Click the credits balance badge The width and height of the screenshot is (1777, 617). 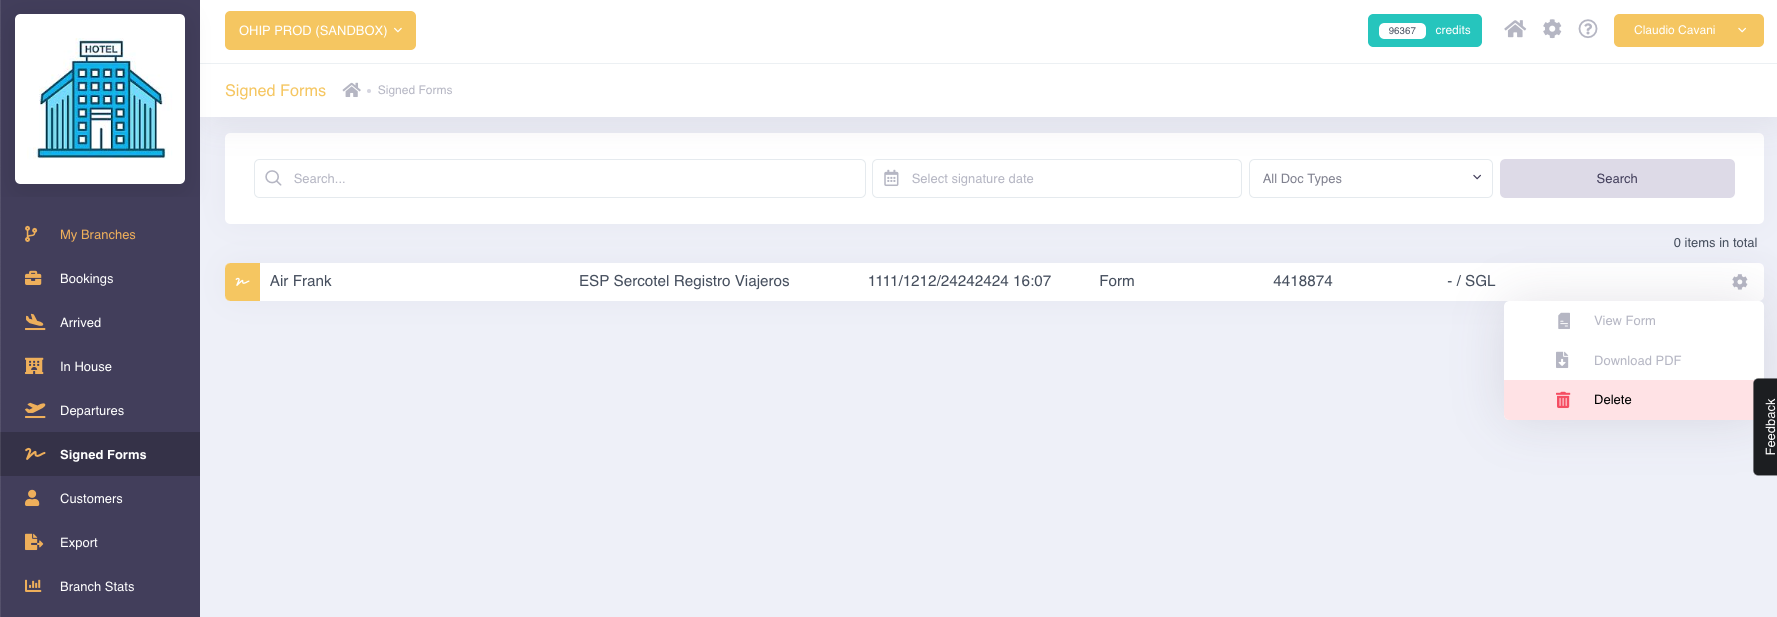coord(1424,30)
